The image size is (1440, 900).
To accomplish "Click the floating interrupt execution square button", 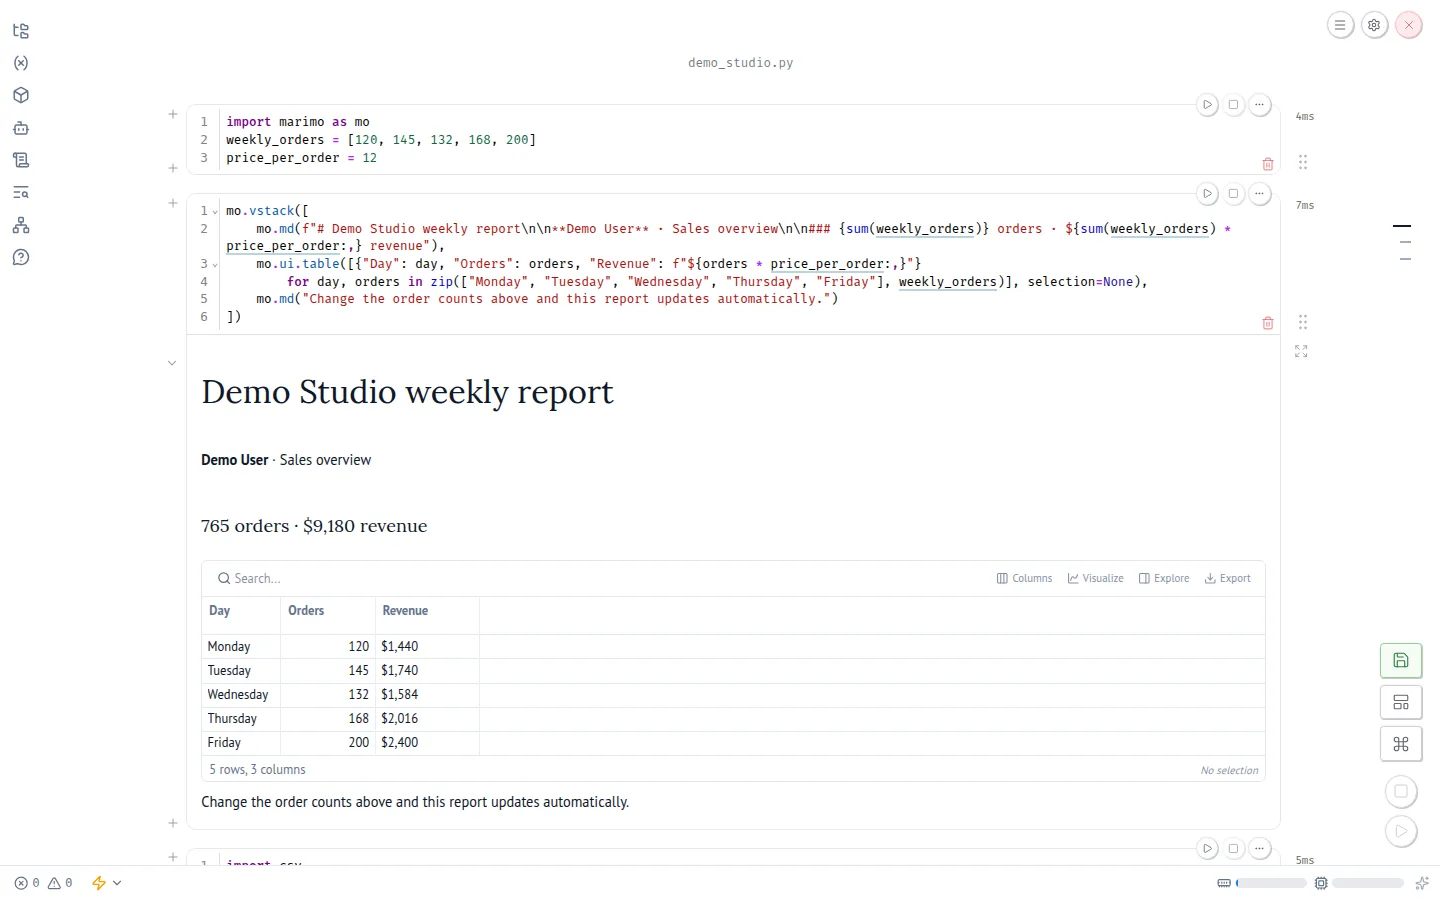I will (1401, 791).
